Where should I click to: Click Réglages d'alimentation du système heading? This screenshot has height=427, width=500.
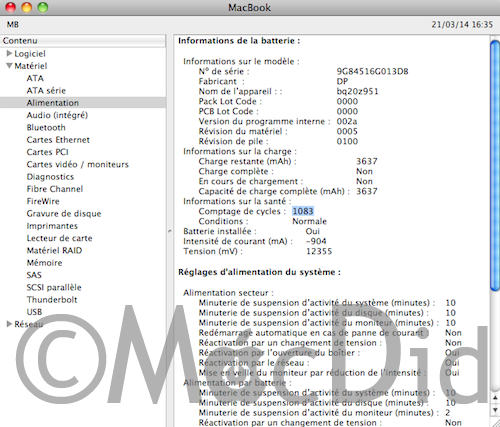pyautogui.click(x=259, y=272)
